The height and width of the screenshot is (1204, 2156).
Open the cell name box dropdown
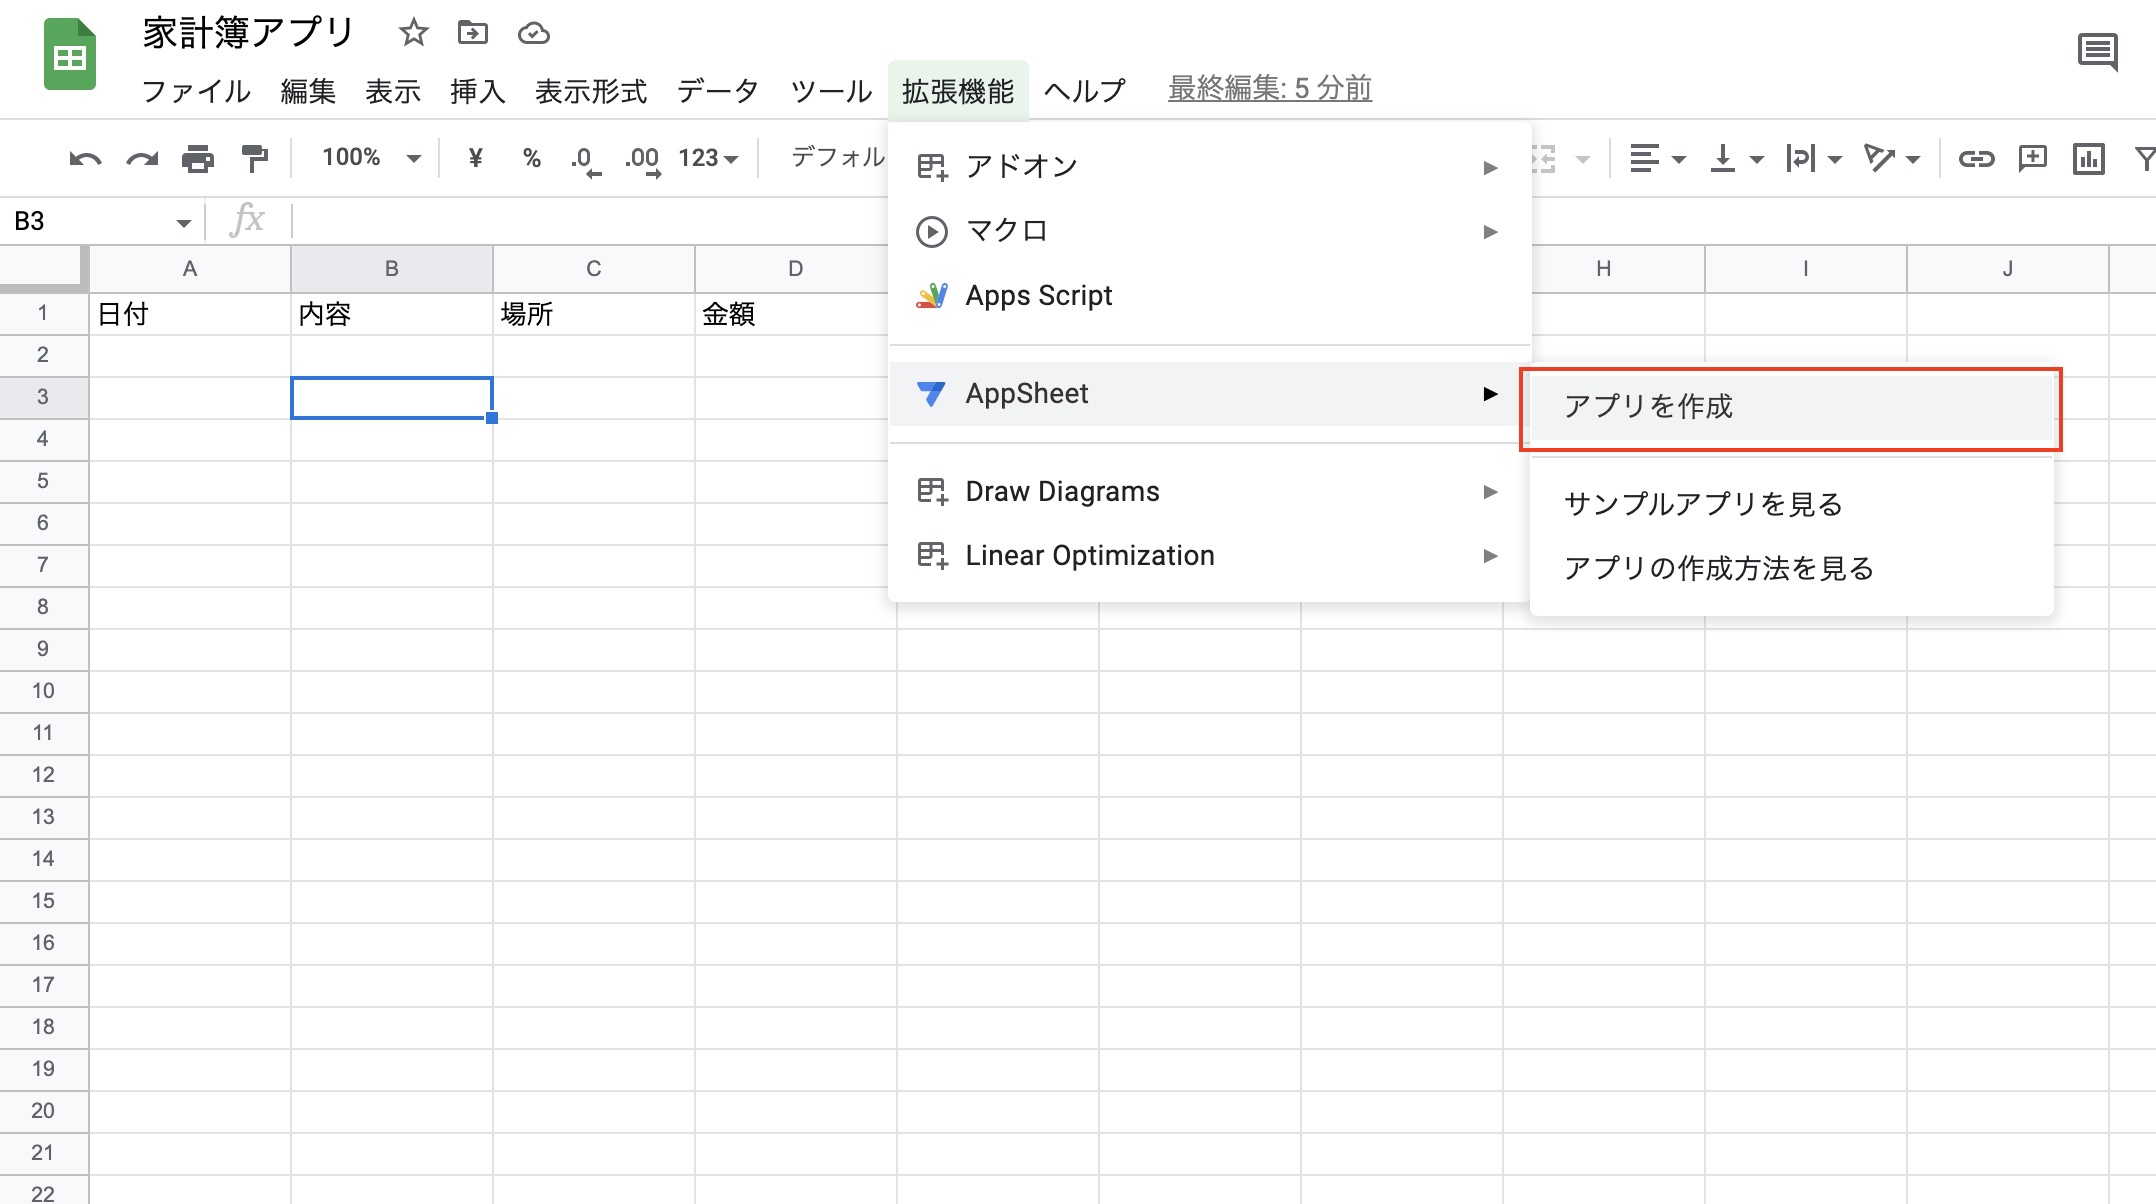click(183, 220)
